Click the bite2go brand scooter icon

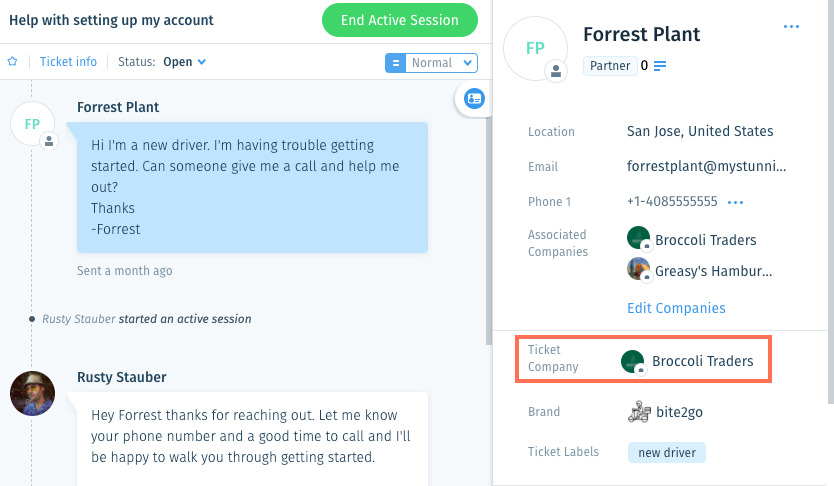click(x=639, y=412)
